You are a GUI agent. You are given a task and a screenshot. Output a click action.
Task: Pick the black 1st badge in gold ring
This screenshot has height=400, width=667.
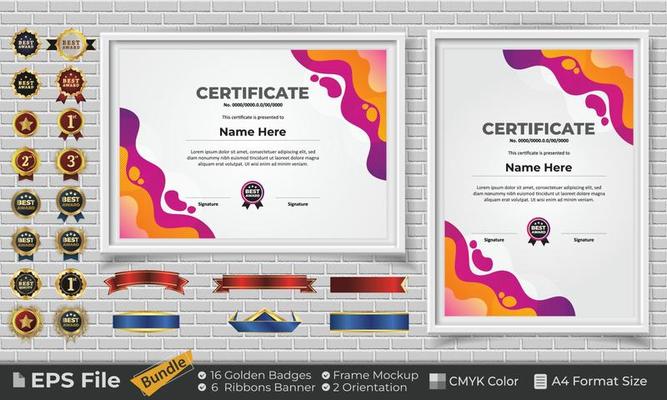[71, 284]
